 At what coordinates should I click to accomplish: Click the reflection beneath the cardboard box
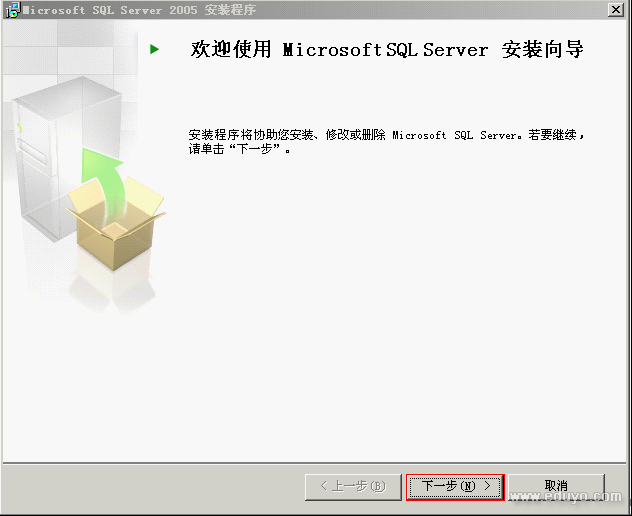coord(110,290)
